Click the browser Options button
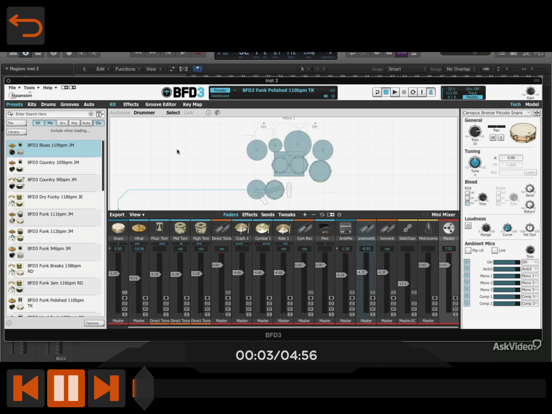The image size is (552, 414). 94,323
